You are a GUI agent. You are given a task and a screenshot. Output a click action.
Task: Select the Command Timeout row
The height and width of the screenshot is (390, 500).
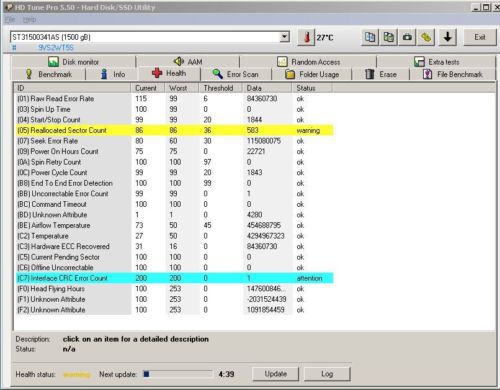(175, 204)
